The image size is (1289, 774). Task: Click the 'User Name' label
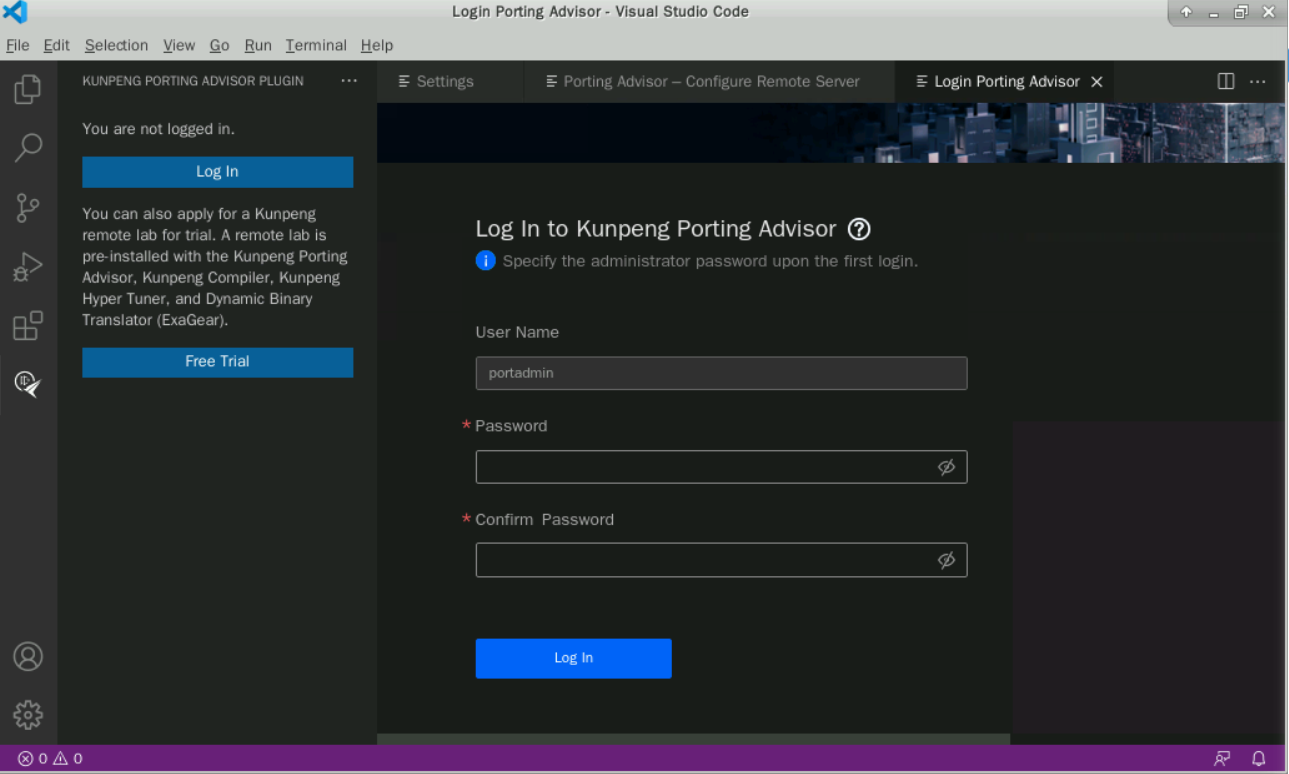[x=517, y=332]
